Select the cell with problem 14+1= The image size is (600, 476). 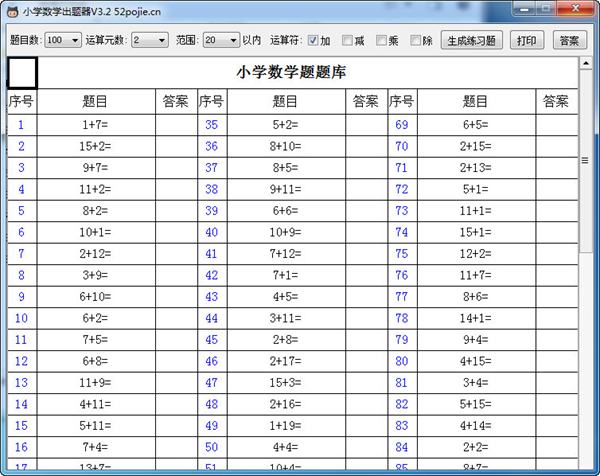(x=476, y=318)
